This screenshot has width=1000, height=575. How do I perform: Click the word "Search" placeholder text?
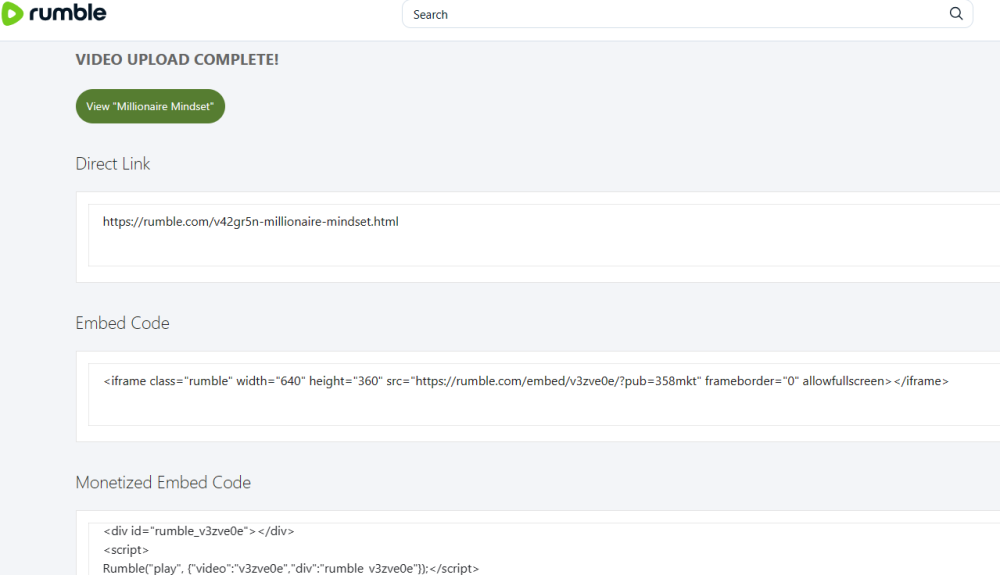point(430,15)
